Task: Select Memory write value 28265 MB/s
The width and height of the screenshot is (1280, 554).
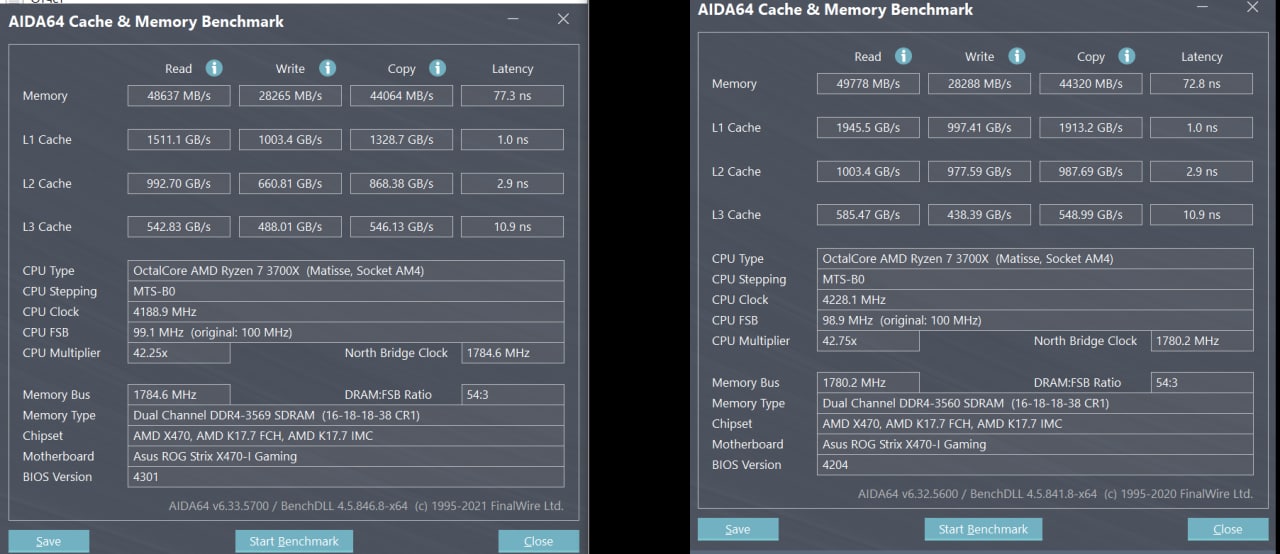Action: [290, 96]
